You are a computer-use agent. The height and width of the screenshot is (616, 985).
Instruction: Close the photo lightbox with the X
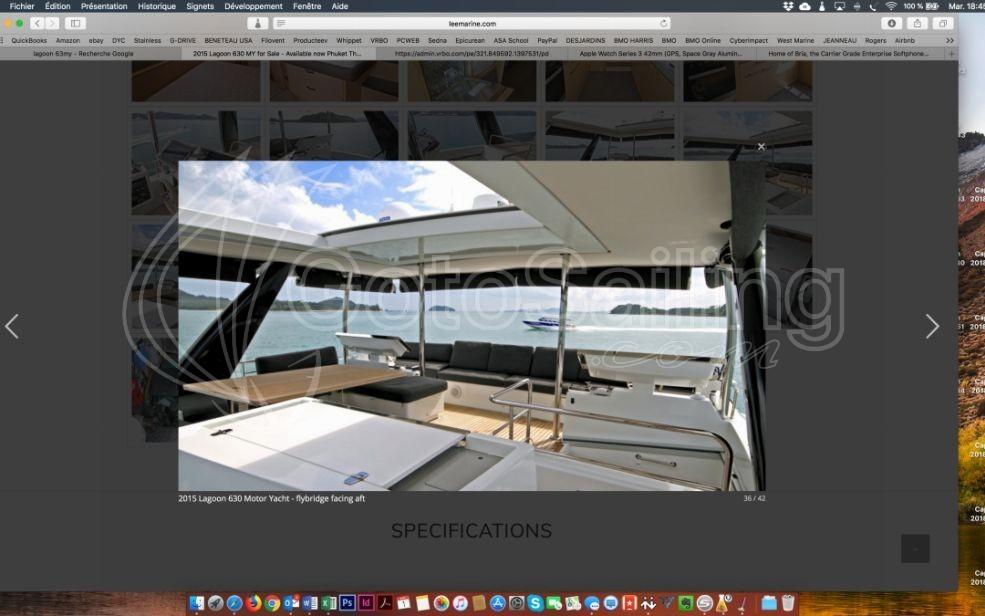(x=761, y=147)
